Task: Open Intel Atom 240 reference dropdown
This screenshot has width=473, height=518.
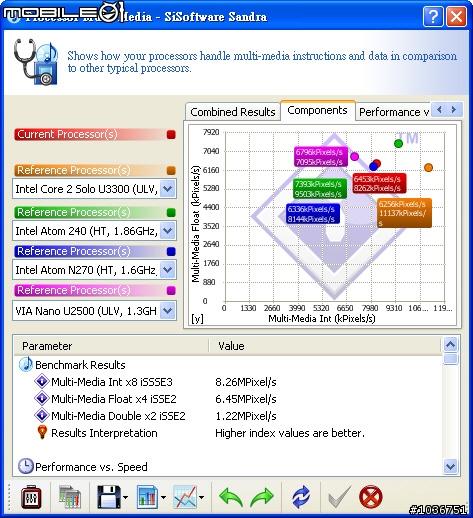Action: pyautogui.click(x=168, y=231)
